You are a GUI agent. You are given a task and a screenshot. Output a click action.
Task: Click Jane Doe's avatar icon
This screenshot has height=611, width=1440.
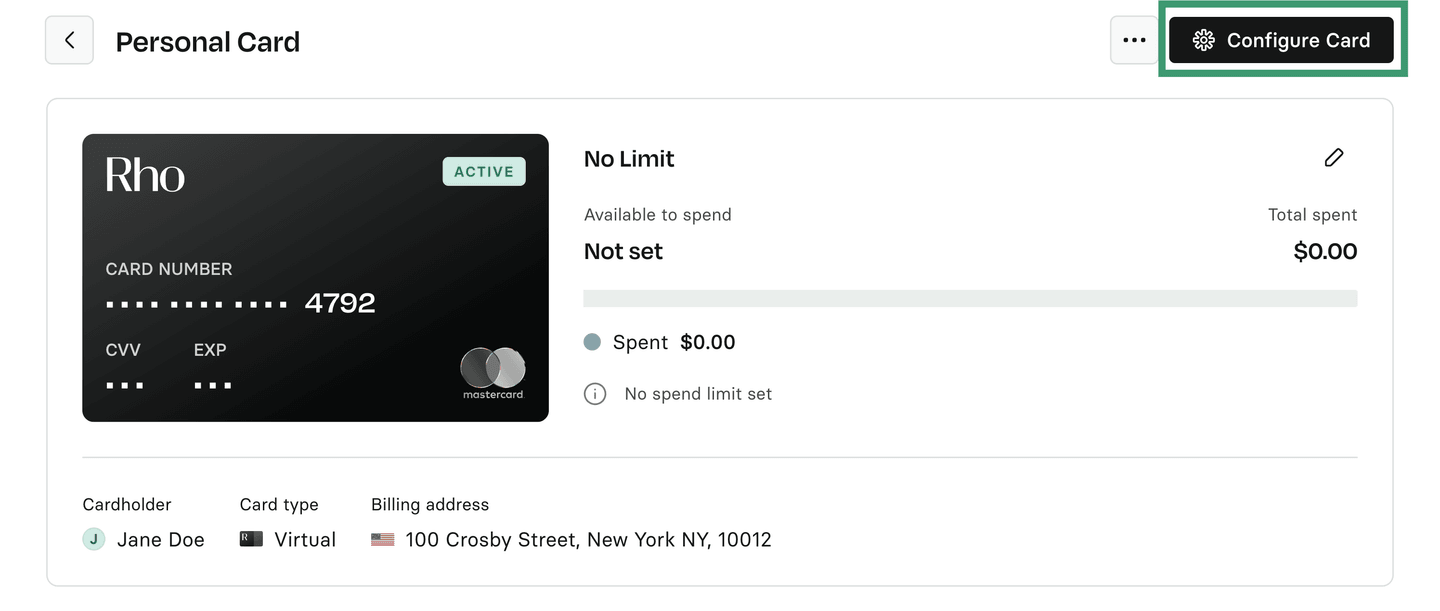(x=94, y=540)
